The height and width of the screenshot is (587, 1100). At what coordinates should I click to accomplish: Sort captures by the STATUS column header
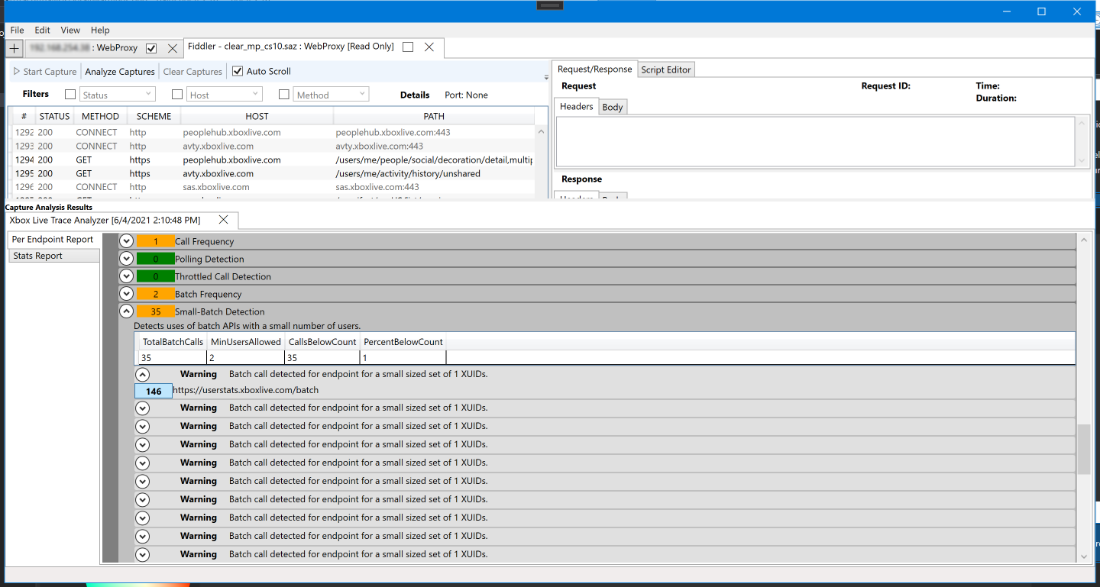pyautogui.click(x=54, y=116)
